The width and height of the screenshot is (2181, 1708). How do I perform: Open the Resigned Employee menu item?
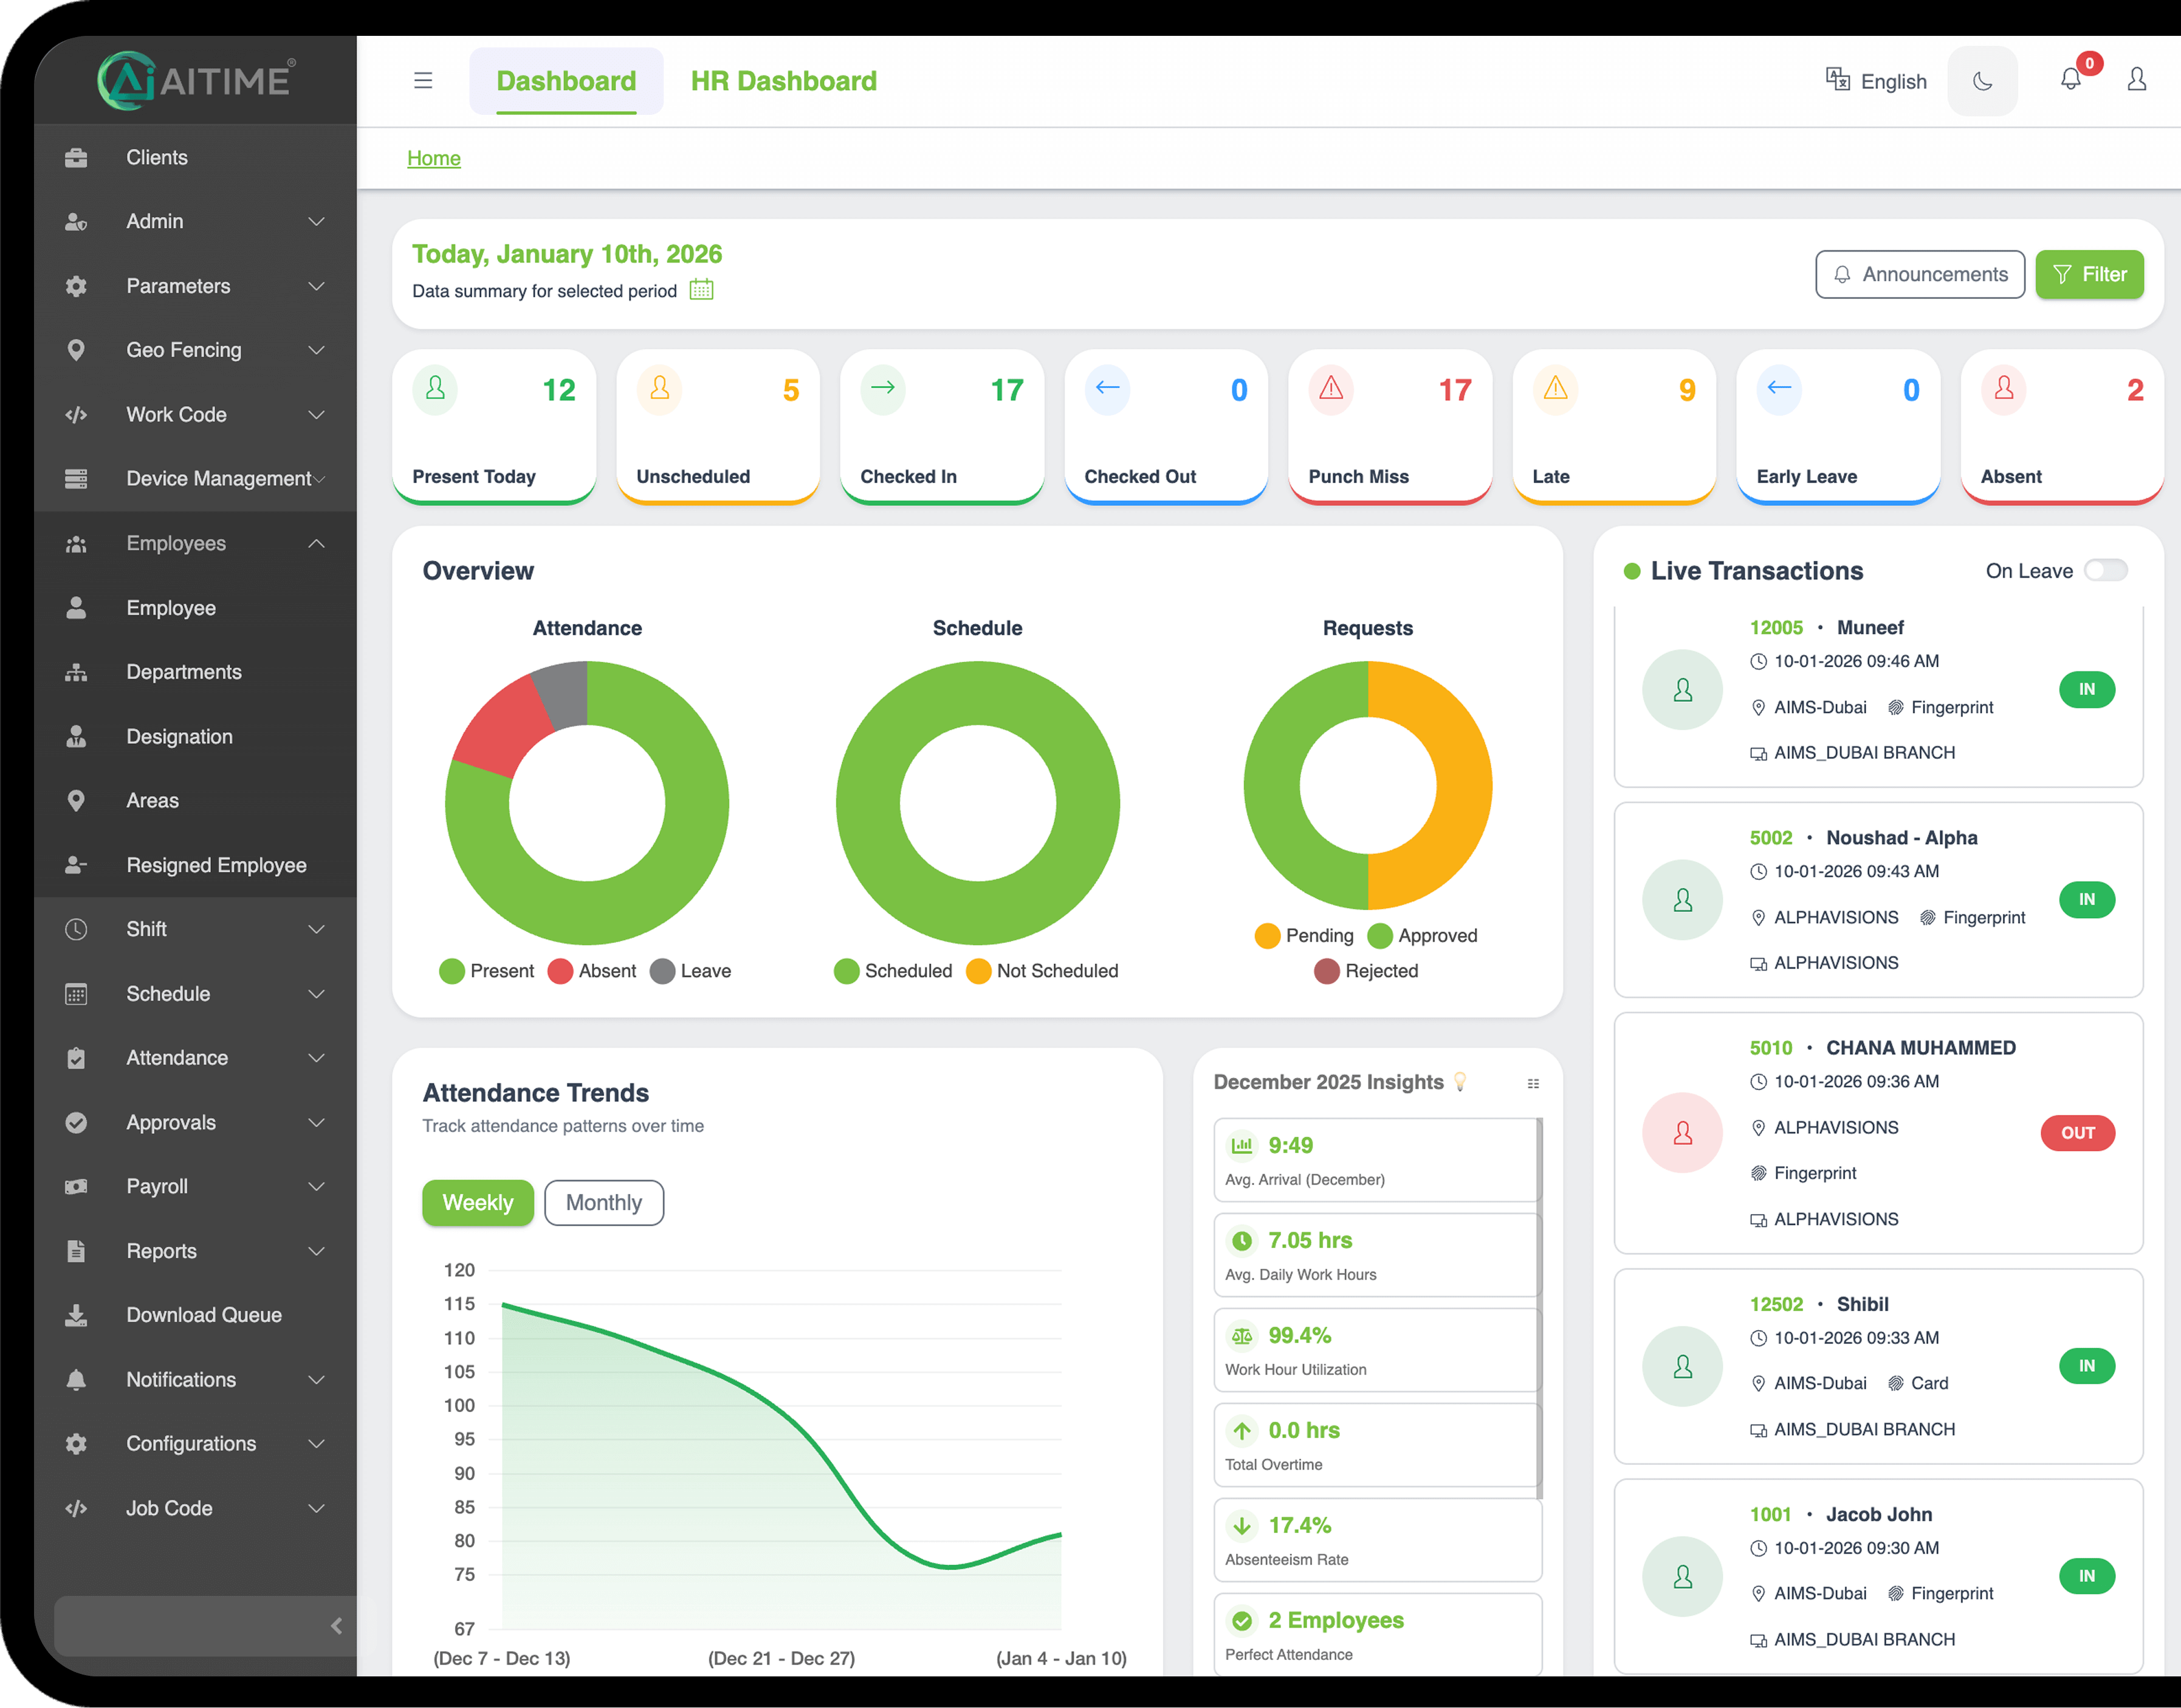point(216,864)
